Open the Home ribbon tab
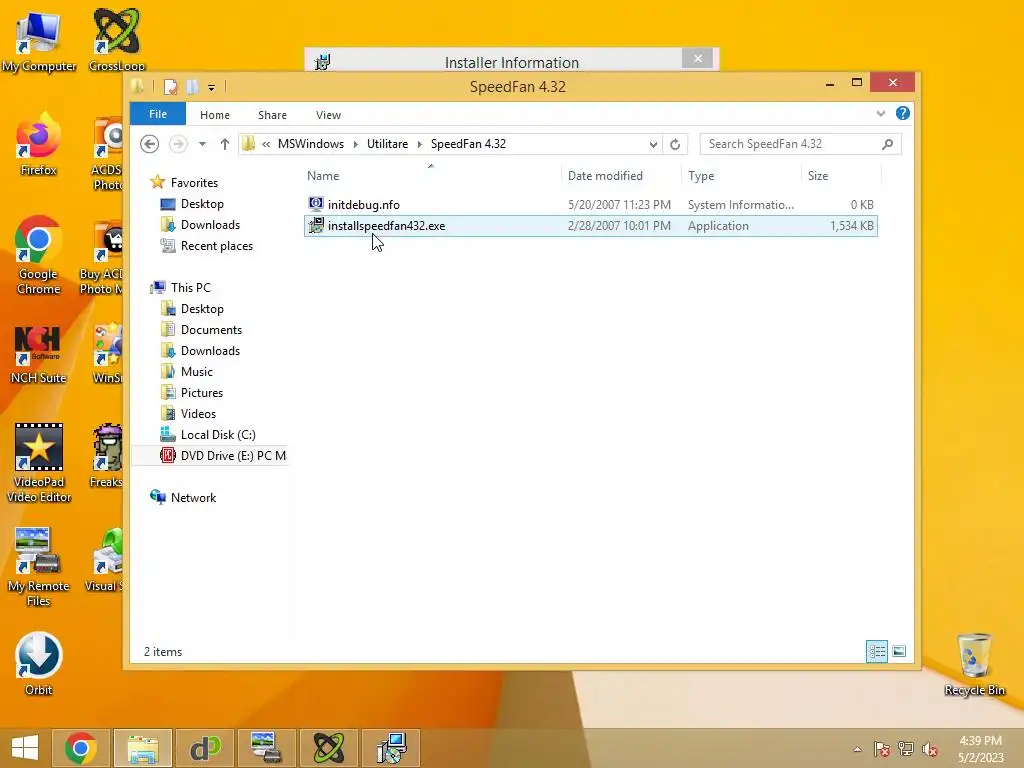This screenshot has height=768, width=1024. [x=214, y=115]
